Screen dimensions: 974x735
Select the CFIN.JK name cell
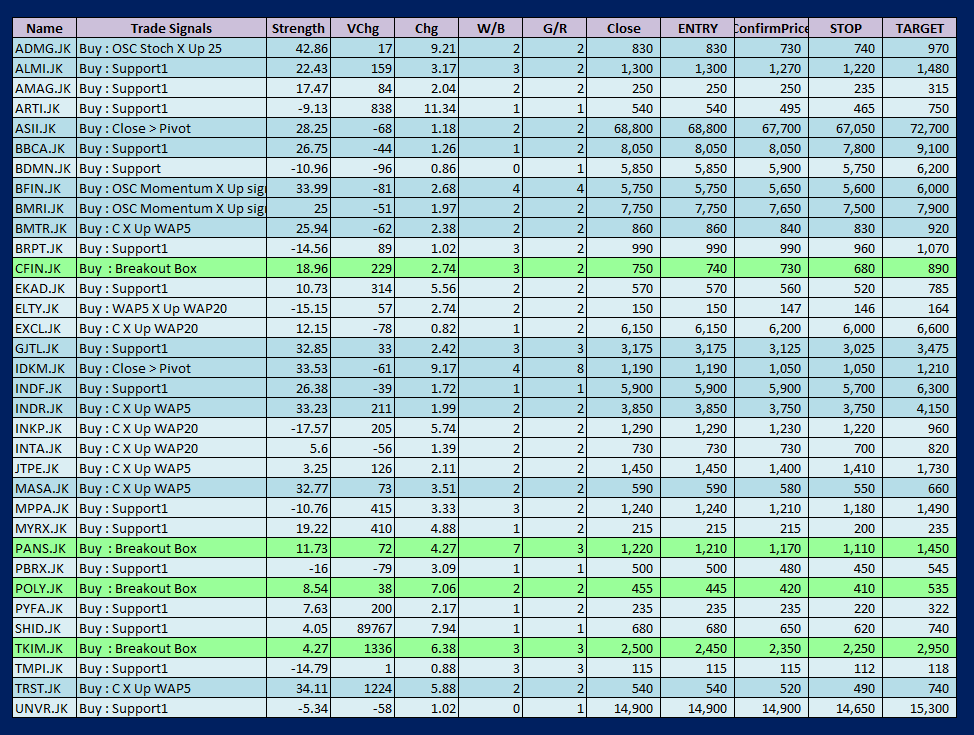pos(45,268)
